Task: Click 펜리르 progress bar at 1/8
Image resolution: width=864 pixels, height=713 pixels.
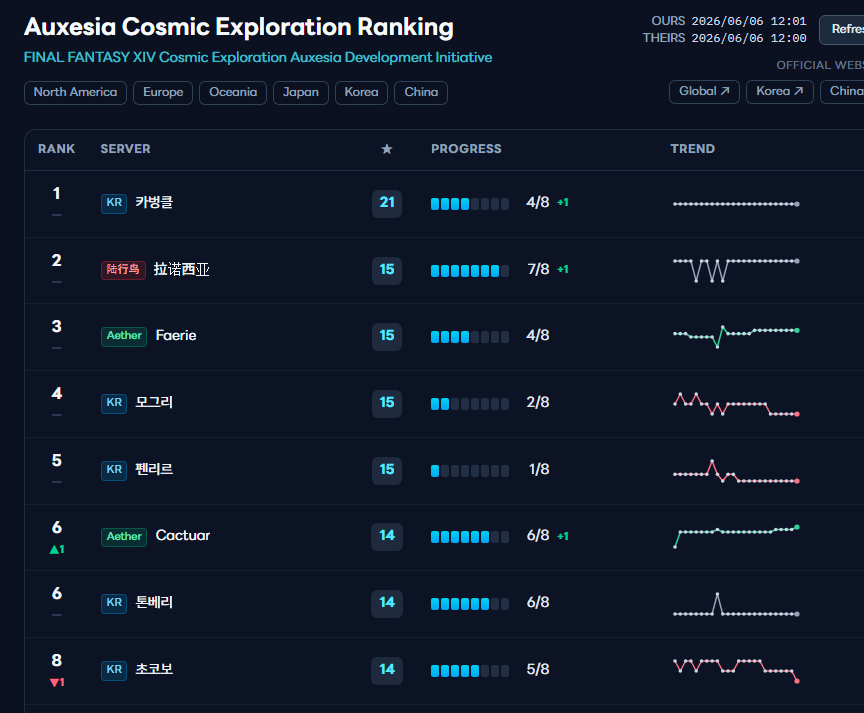Action: (x=469, y=471)
